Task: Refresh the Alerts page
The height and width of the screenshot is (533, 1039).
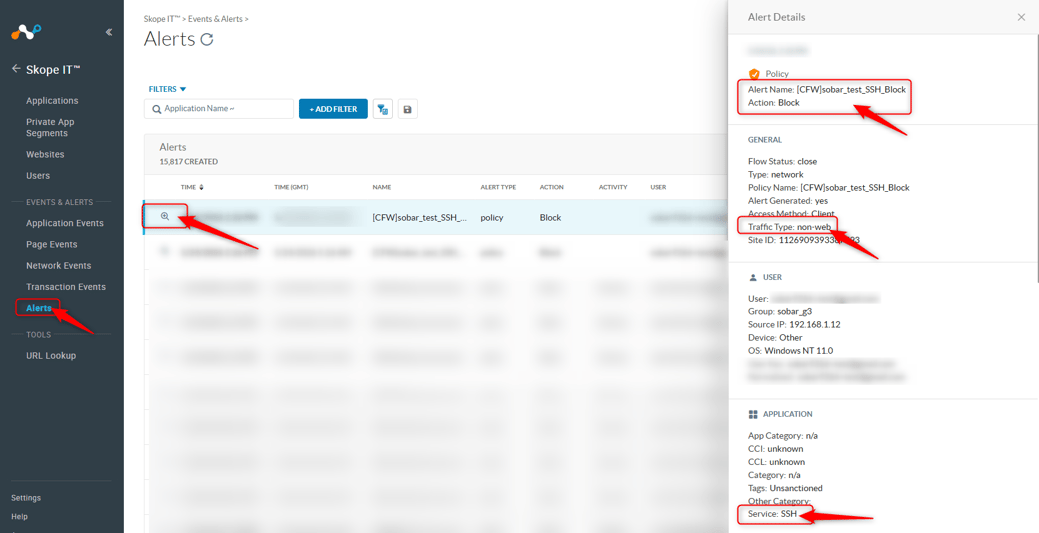Action: coord(207,40)
